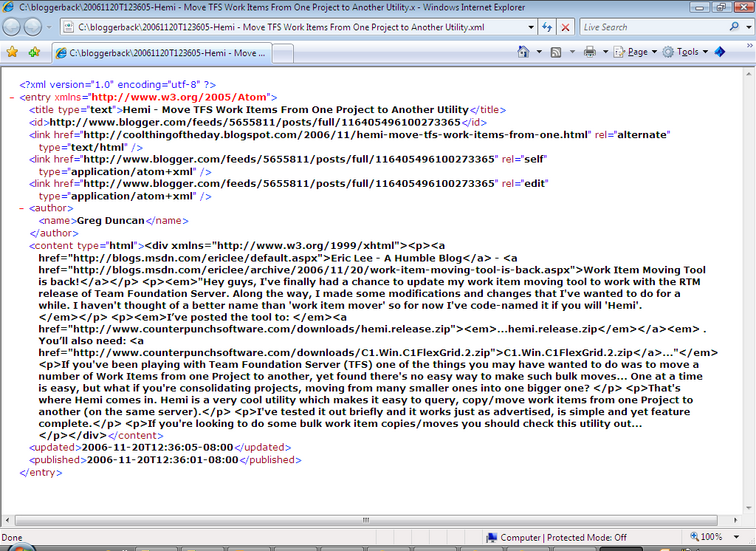Click the Print icon

[590, 52]
